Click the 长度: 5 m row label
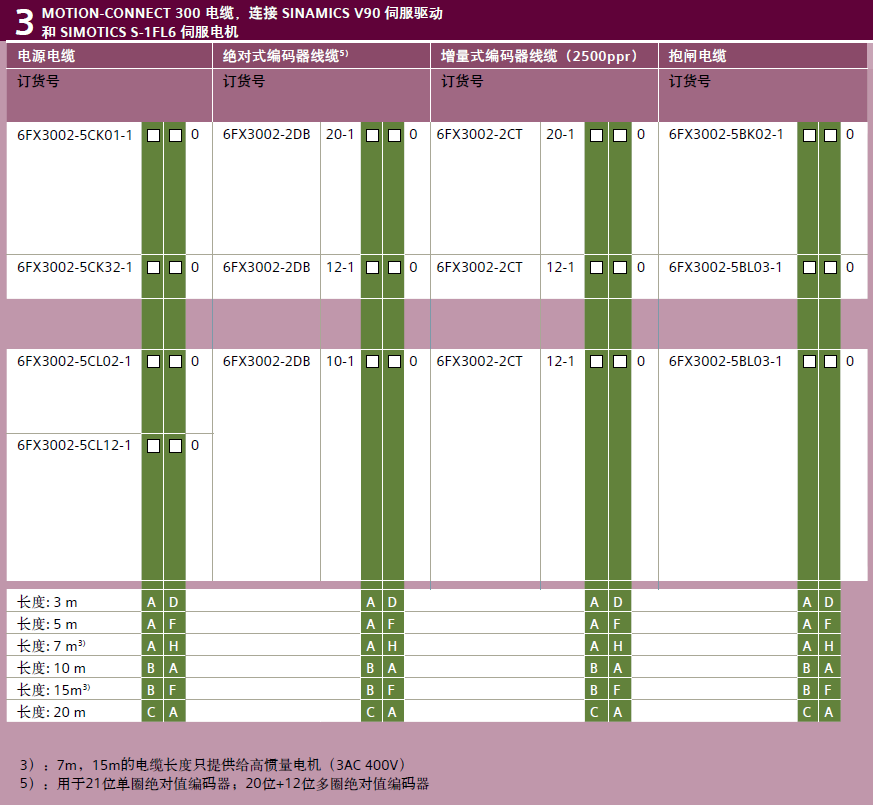The width and height of the screenshot is (873, 805). [x=47, y=624]
